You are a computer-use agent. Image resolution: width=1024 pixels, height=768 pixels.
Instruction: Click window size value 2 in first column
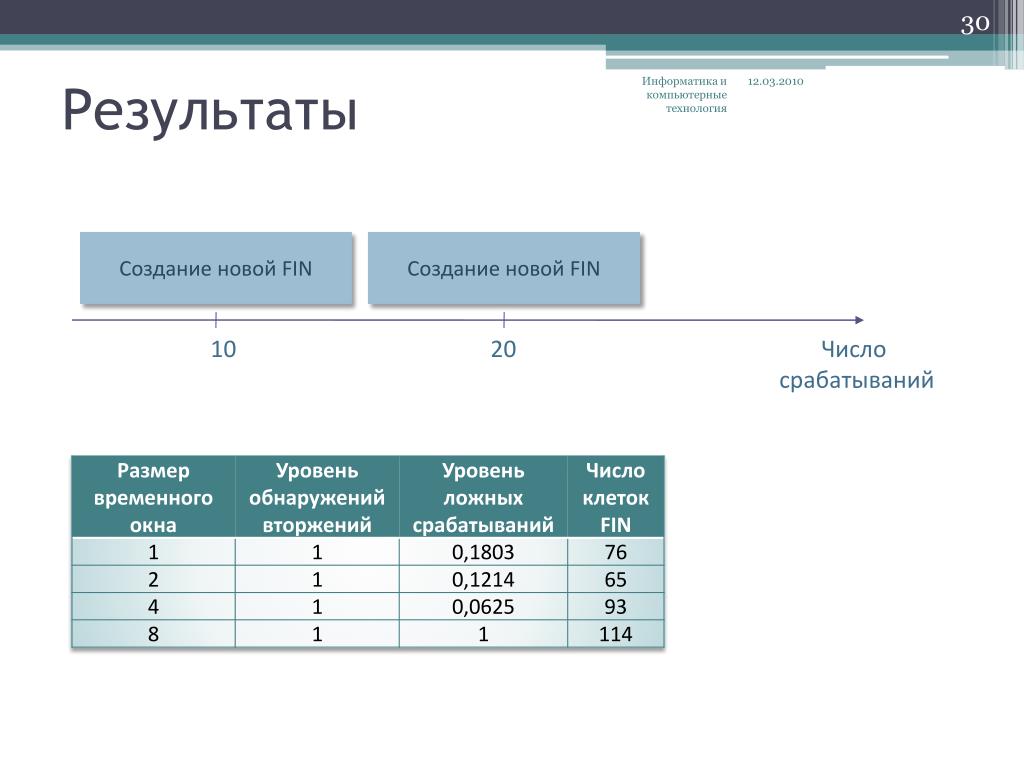tap(153, 579)
